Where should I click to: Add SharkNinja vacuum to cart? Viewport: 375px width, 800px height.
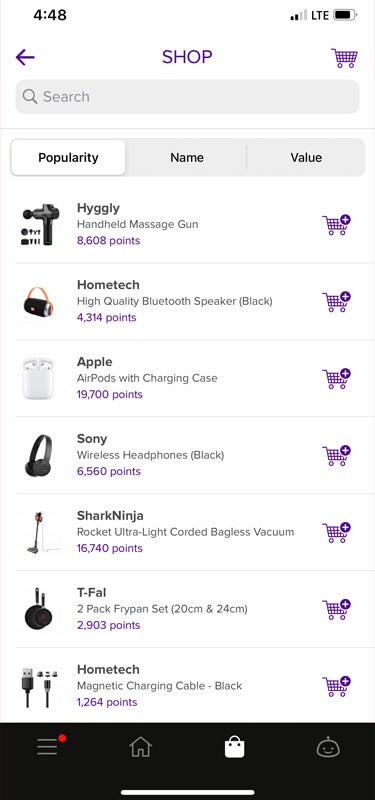tap(337, 533)
